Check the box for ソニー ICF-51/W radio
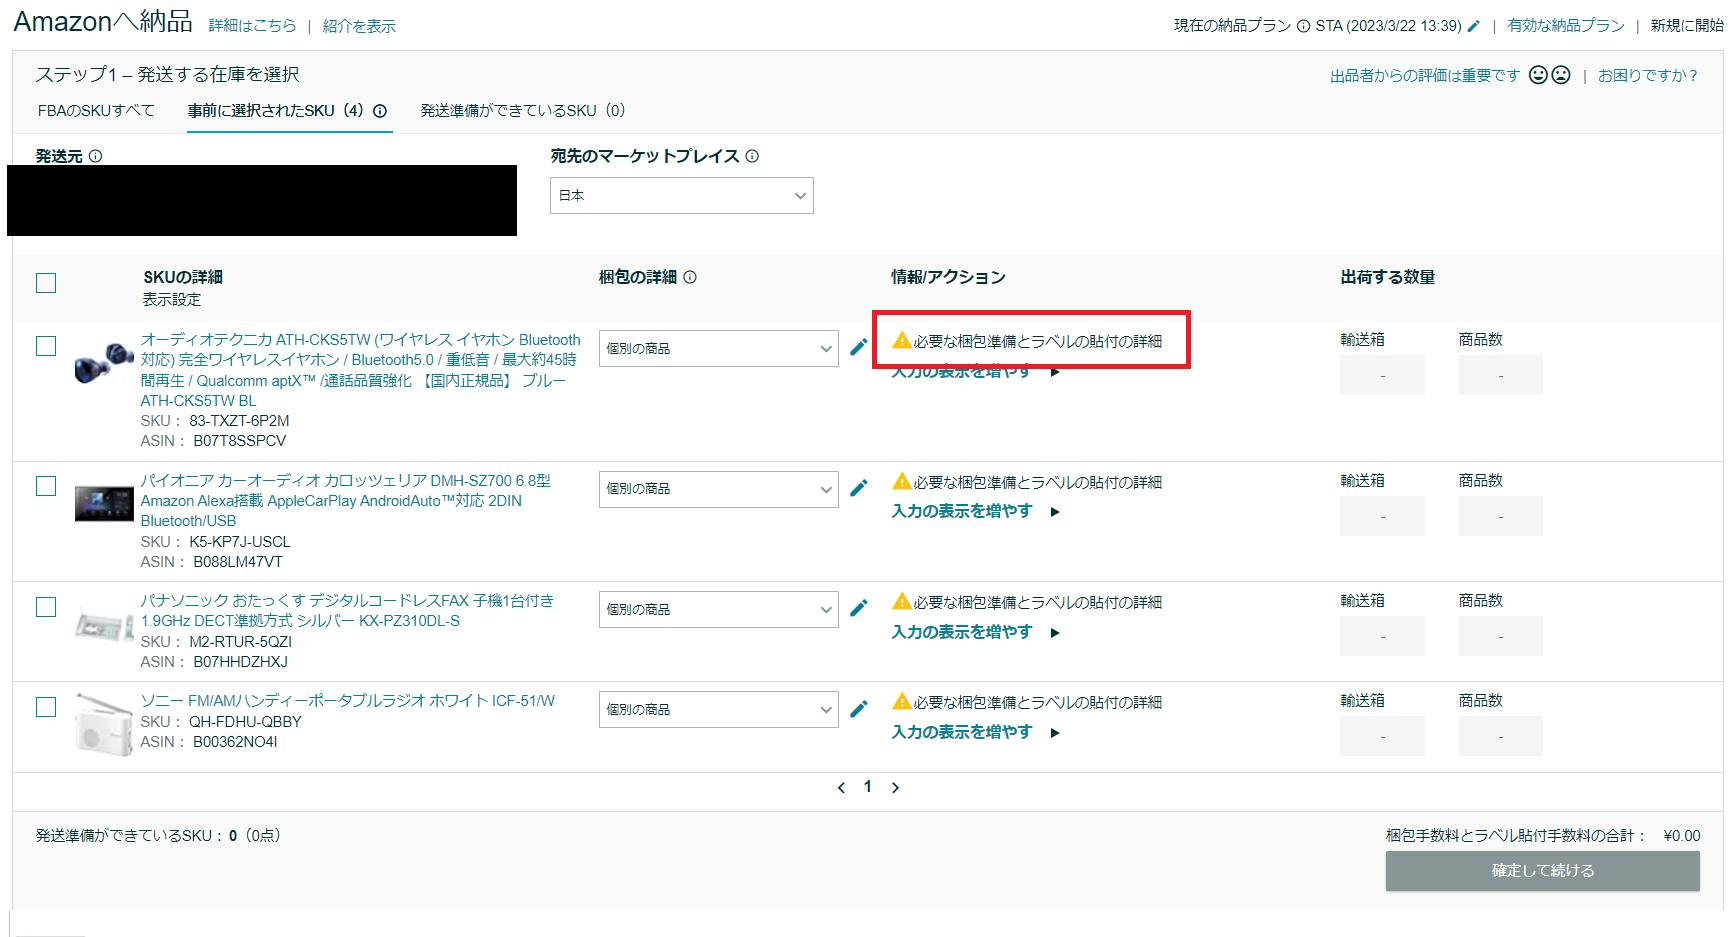Viewport: 1735px width, 937px height. pos(46,707)
